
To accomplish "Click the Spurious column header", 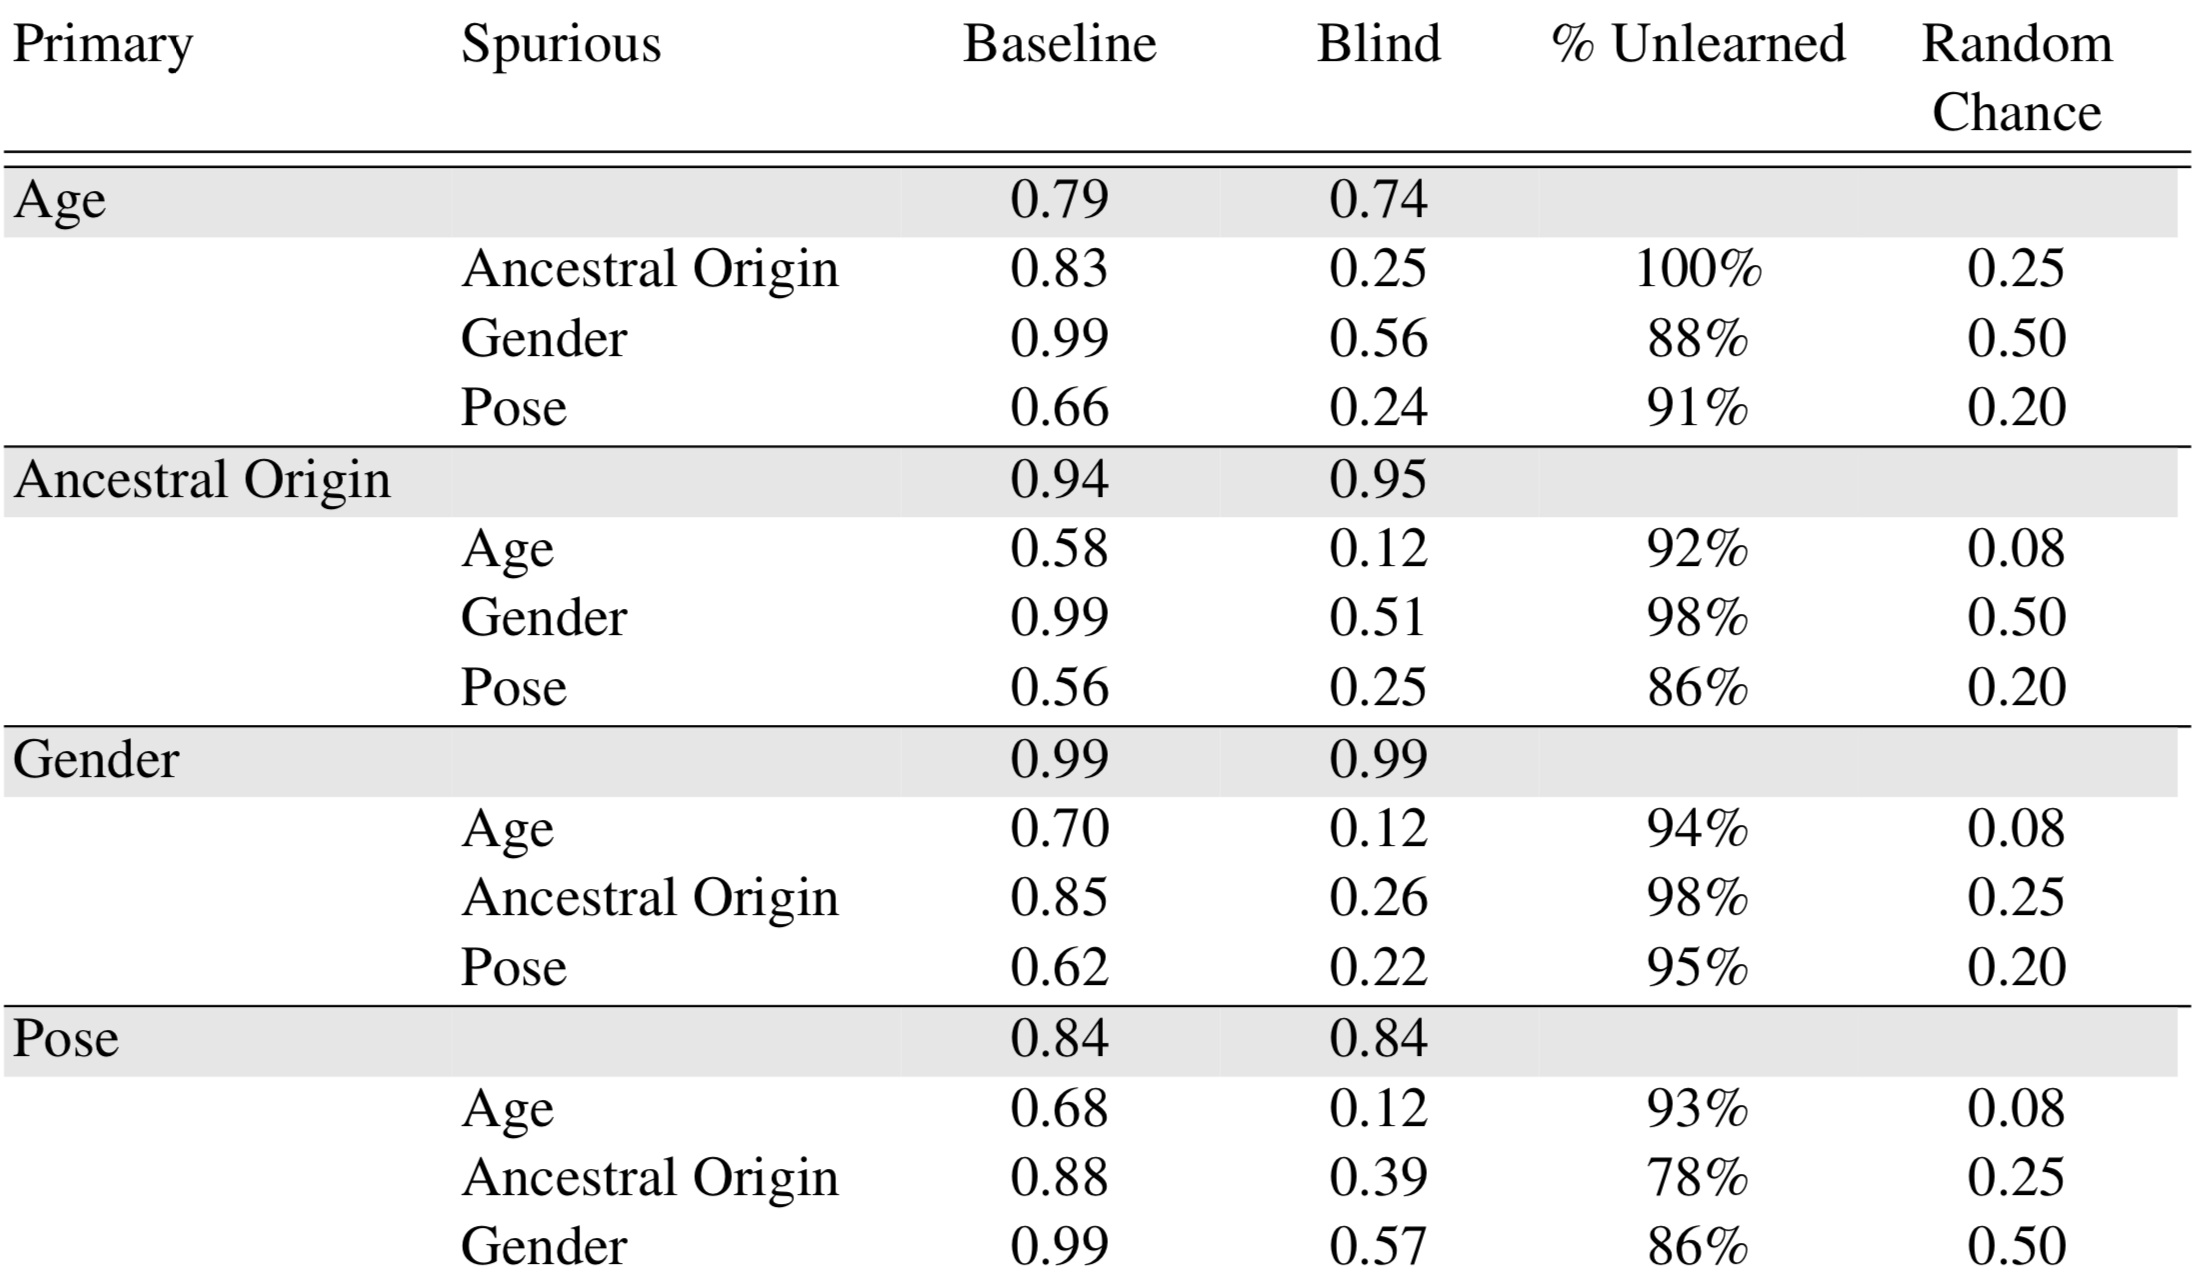I will coord(561,47).
